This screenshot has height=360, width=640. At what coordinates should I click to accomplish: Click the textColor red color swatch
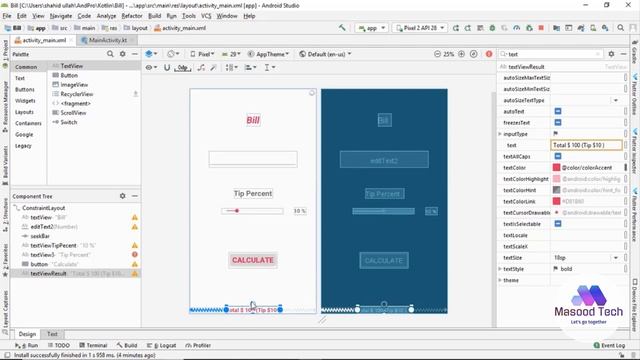pos(556,167)
